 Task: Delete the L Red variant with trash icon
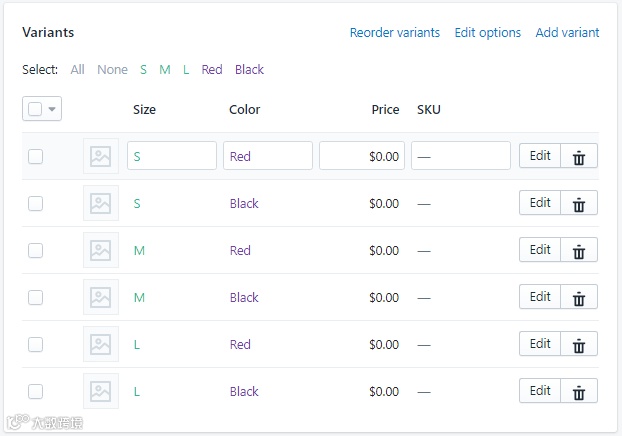[x=578, y=344]
